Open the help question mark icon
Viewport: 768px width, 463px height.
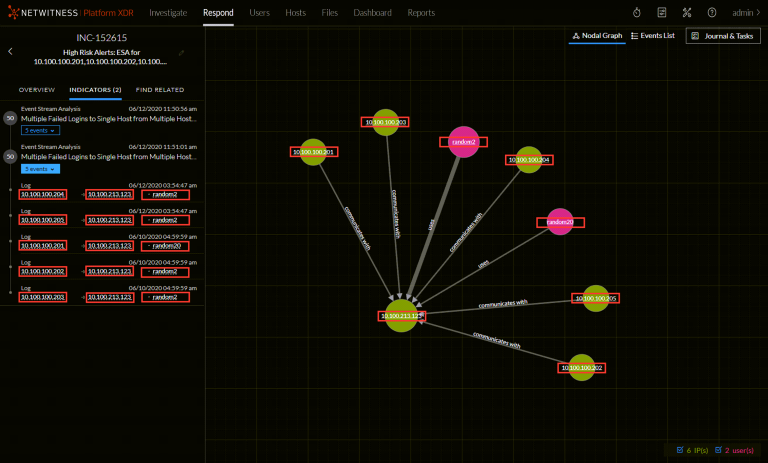[x=711, y=13]
